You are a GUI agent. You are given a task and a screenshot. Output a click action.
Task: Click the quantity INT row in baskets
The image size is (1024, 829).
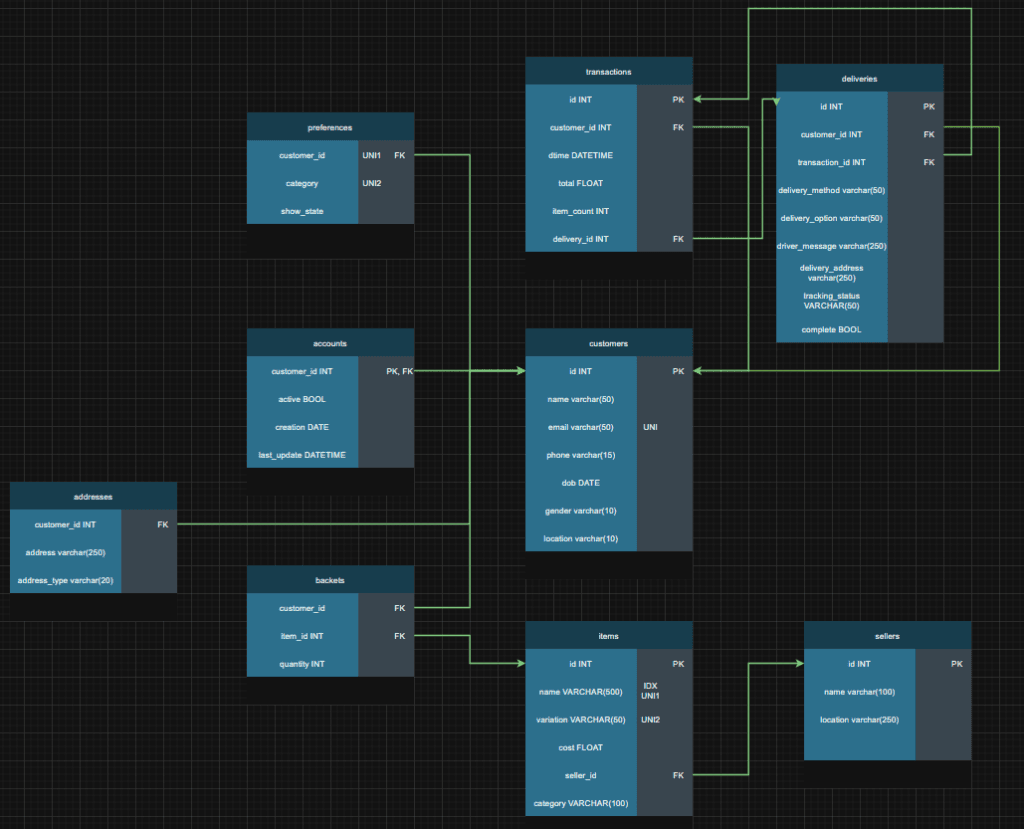coord(302,664)
